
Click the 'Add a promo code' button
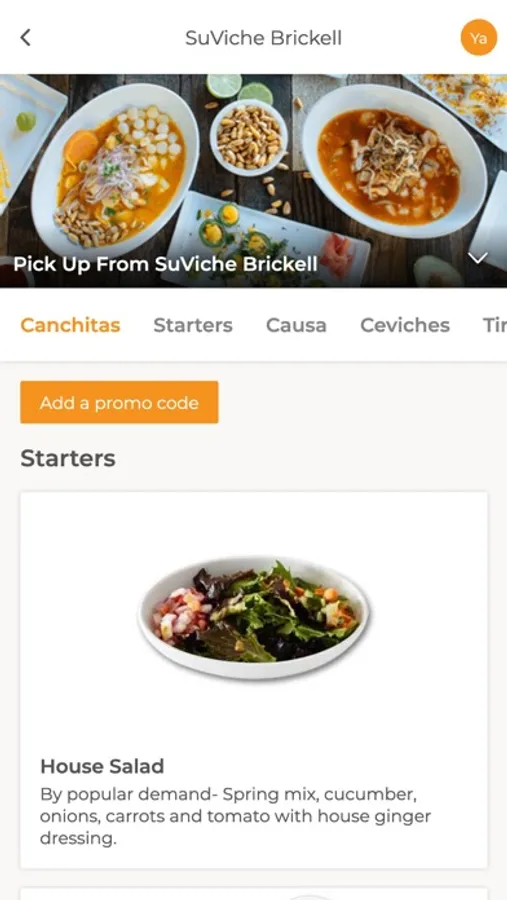[x=119, y=402]
